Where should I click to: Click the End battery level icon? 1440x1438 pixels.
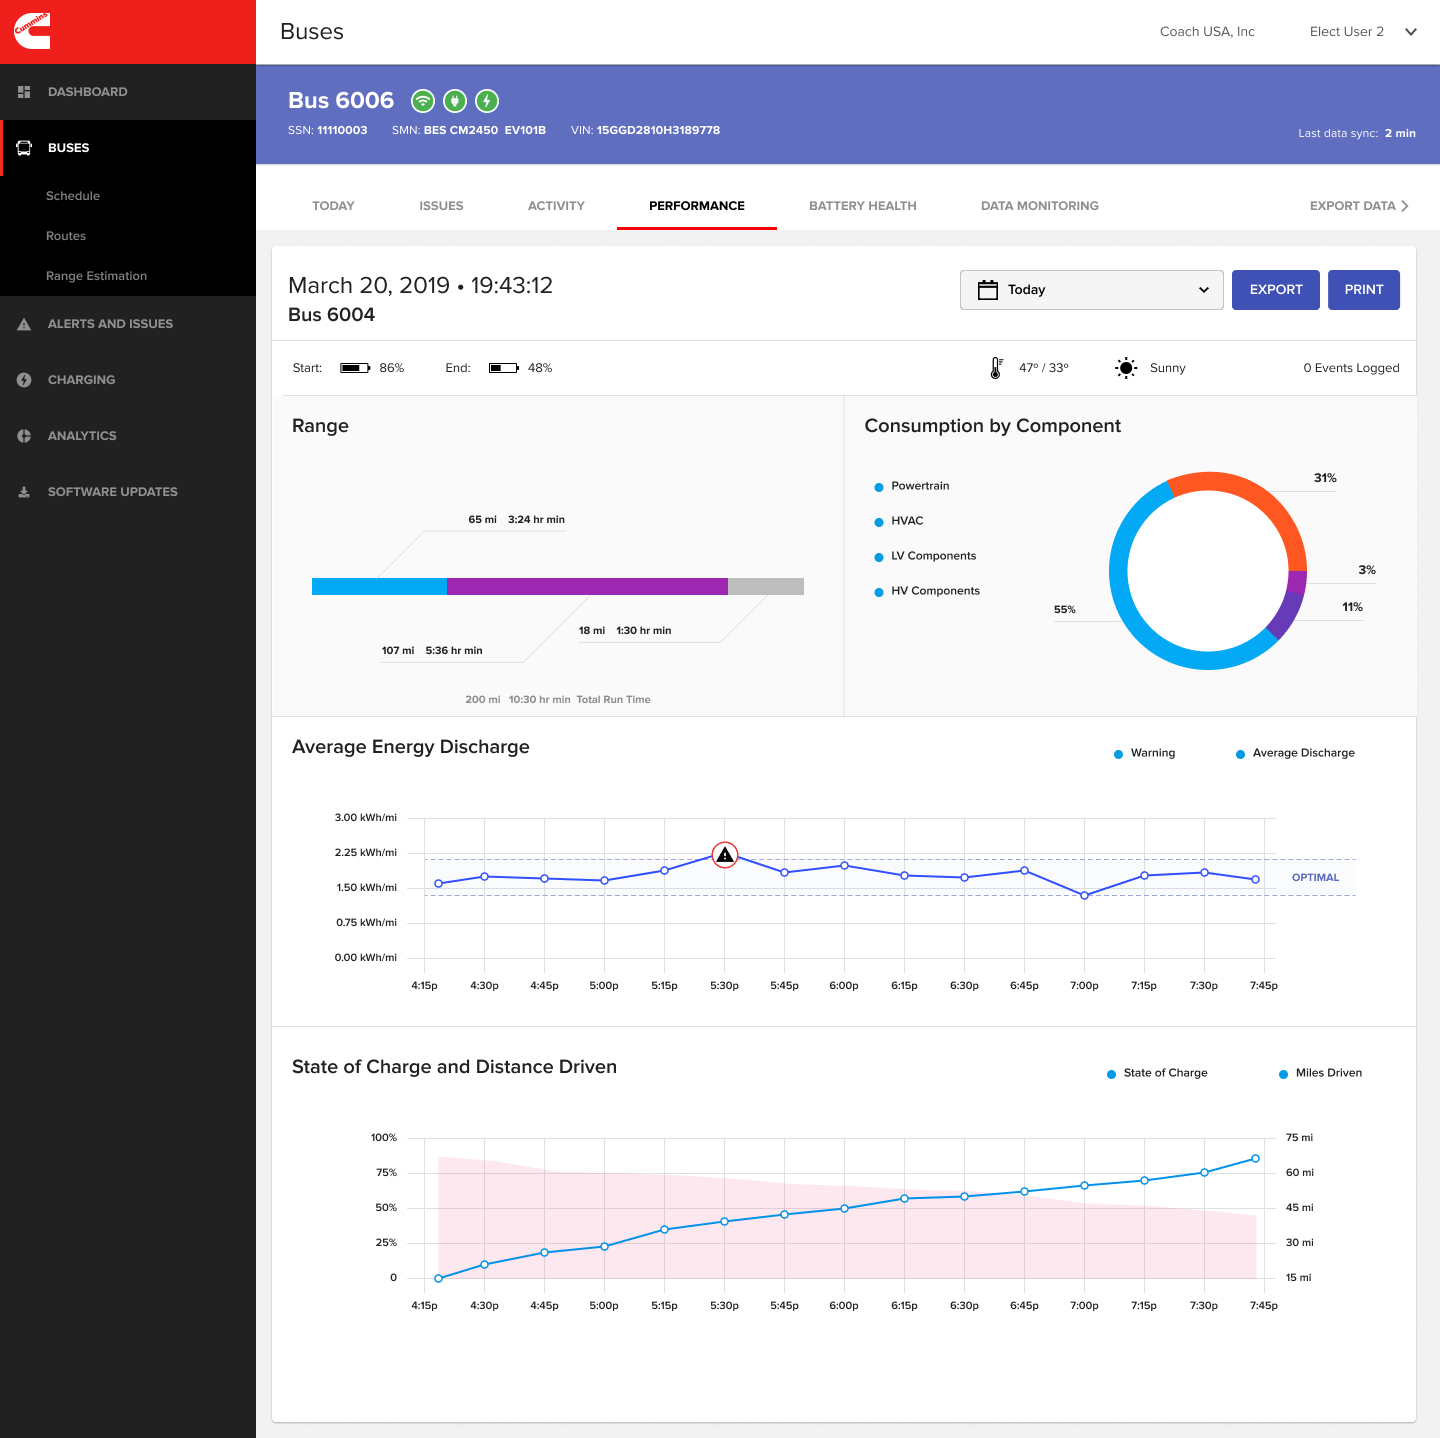point(504,368)
